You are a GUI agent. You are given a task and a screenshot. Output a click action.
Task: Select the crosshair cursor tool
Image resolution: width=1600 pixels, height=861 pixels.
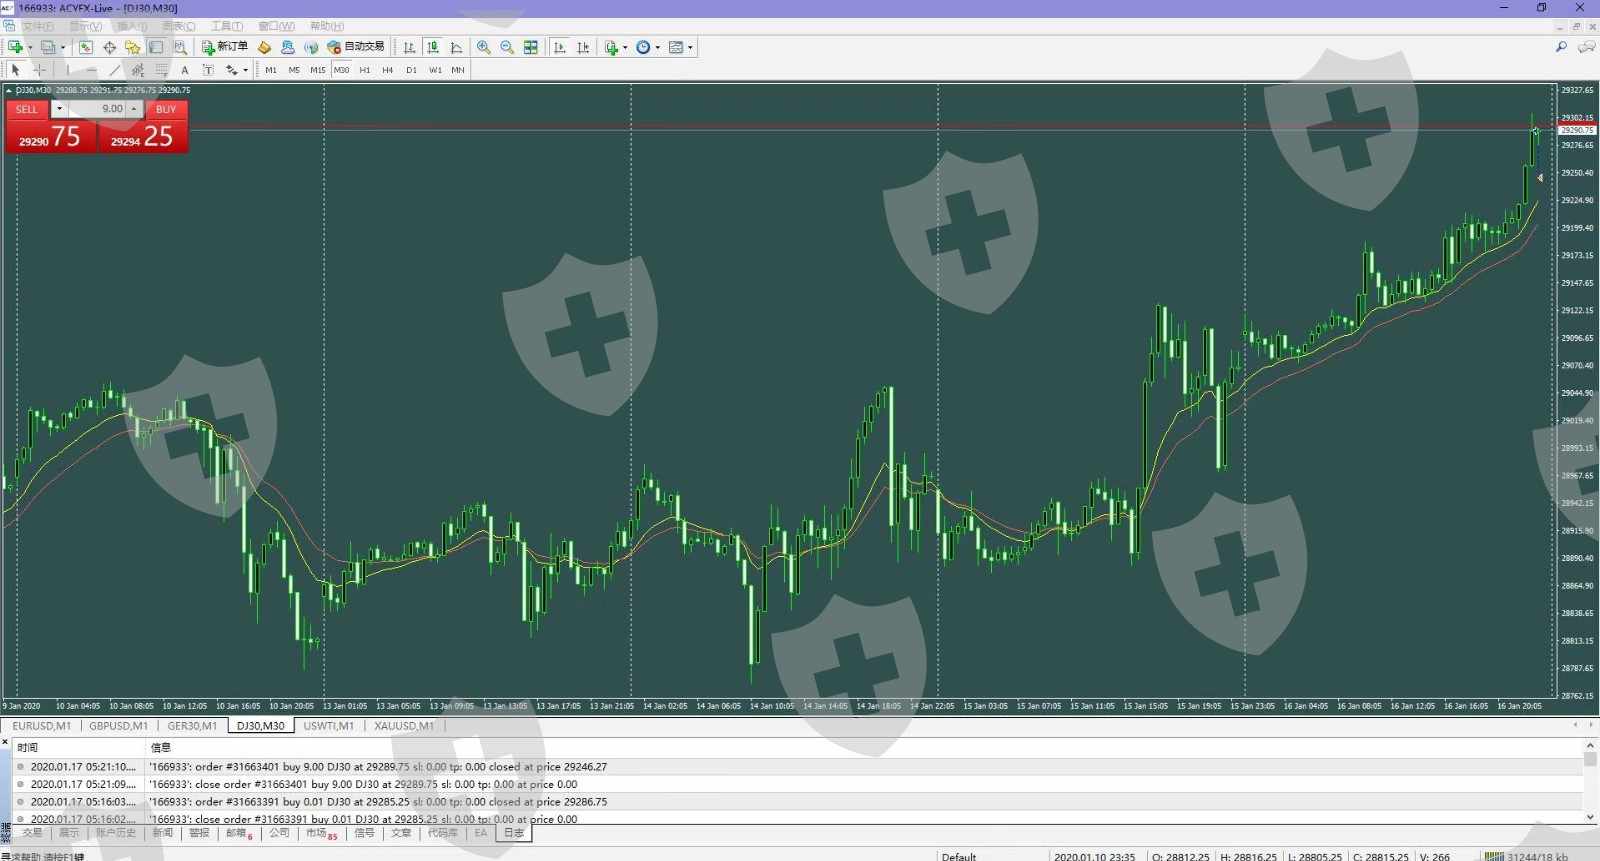(39, 70)
